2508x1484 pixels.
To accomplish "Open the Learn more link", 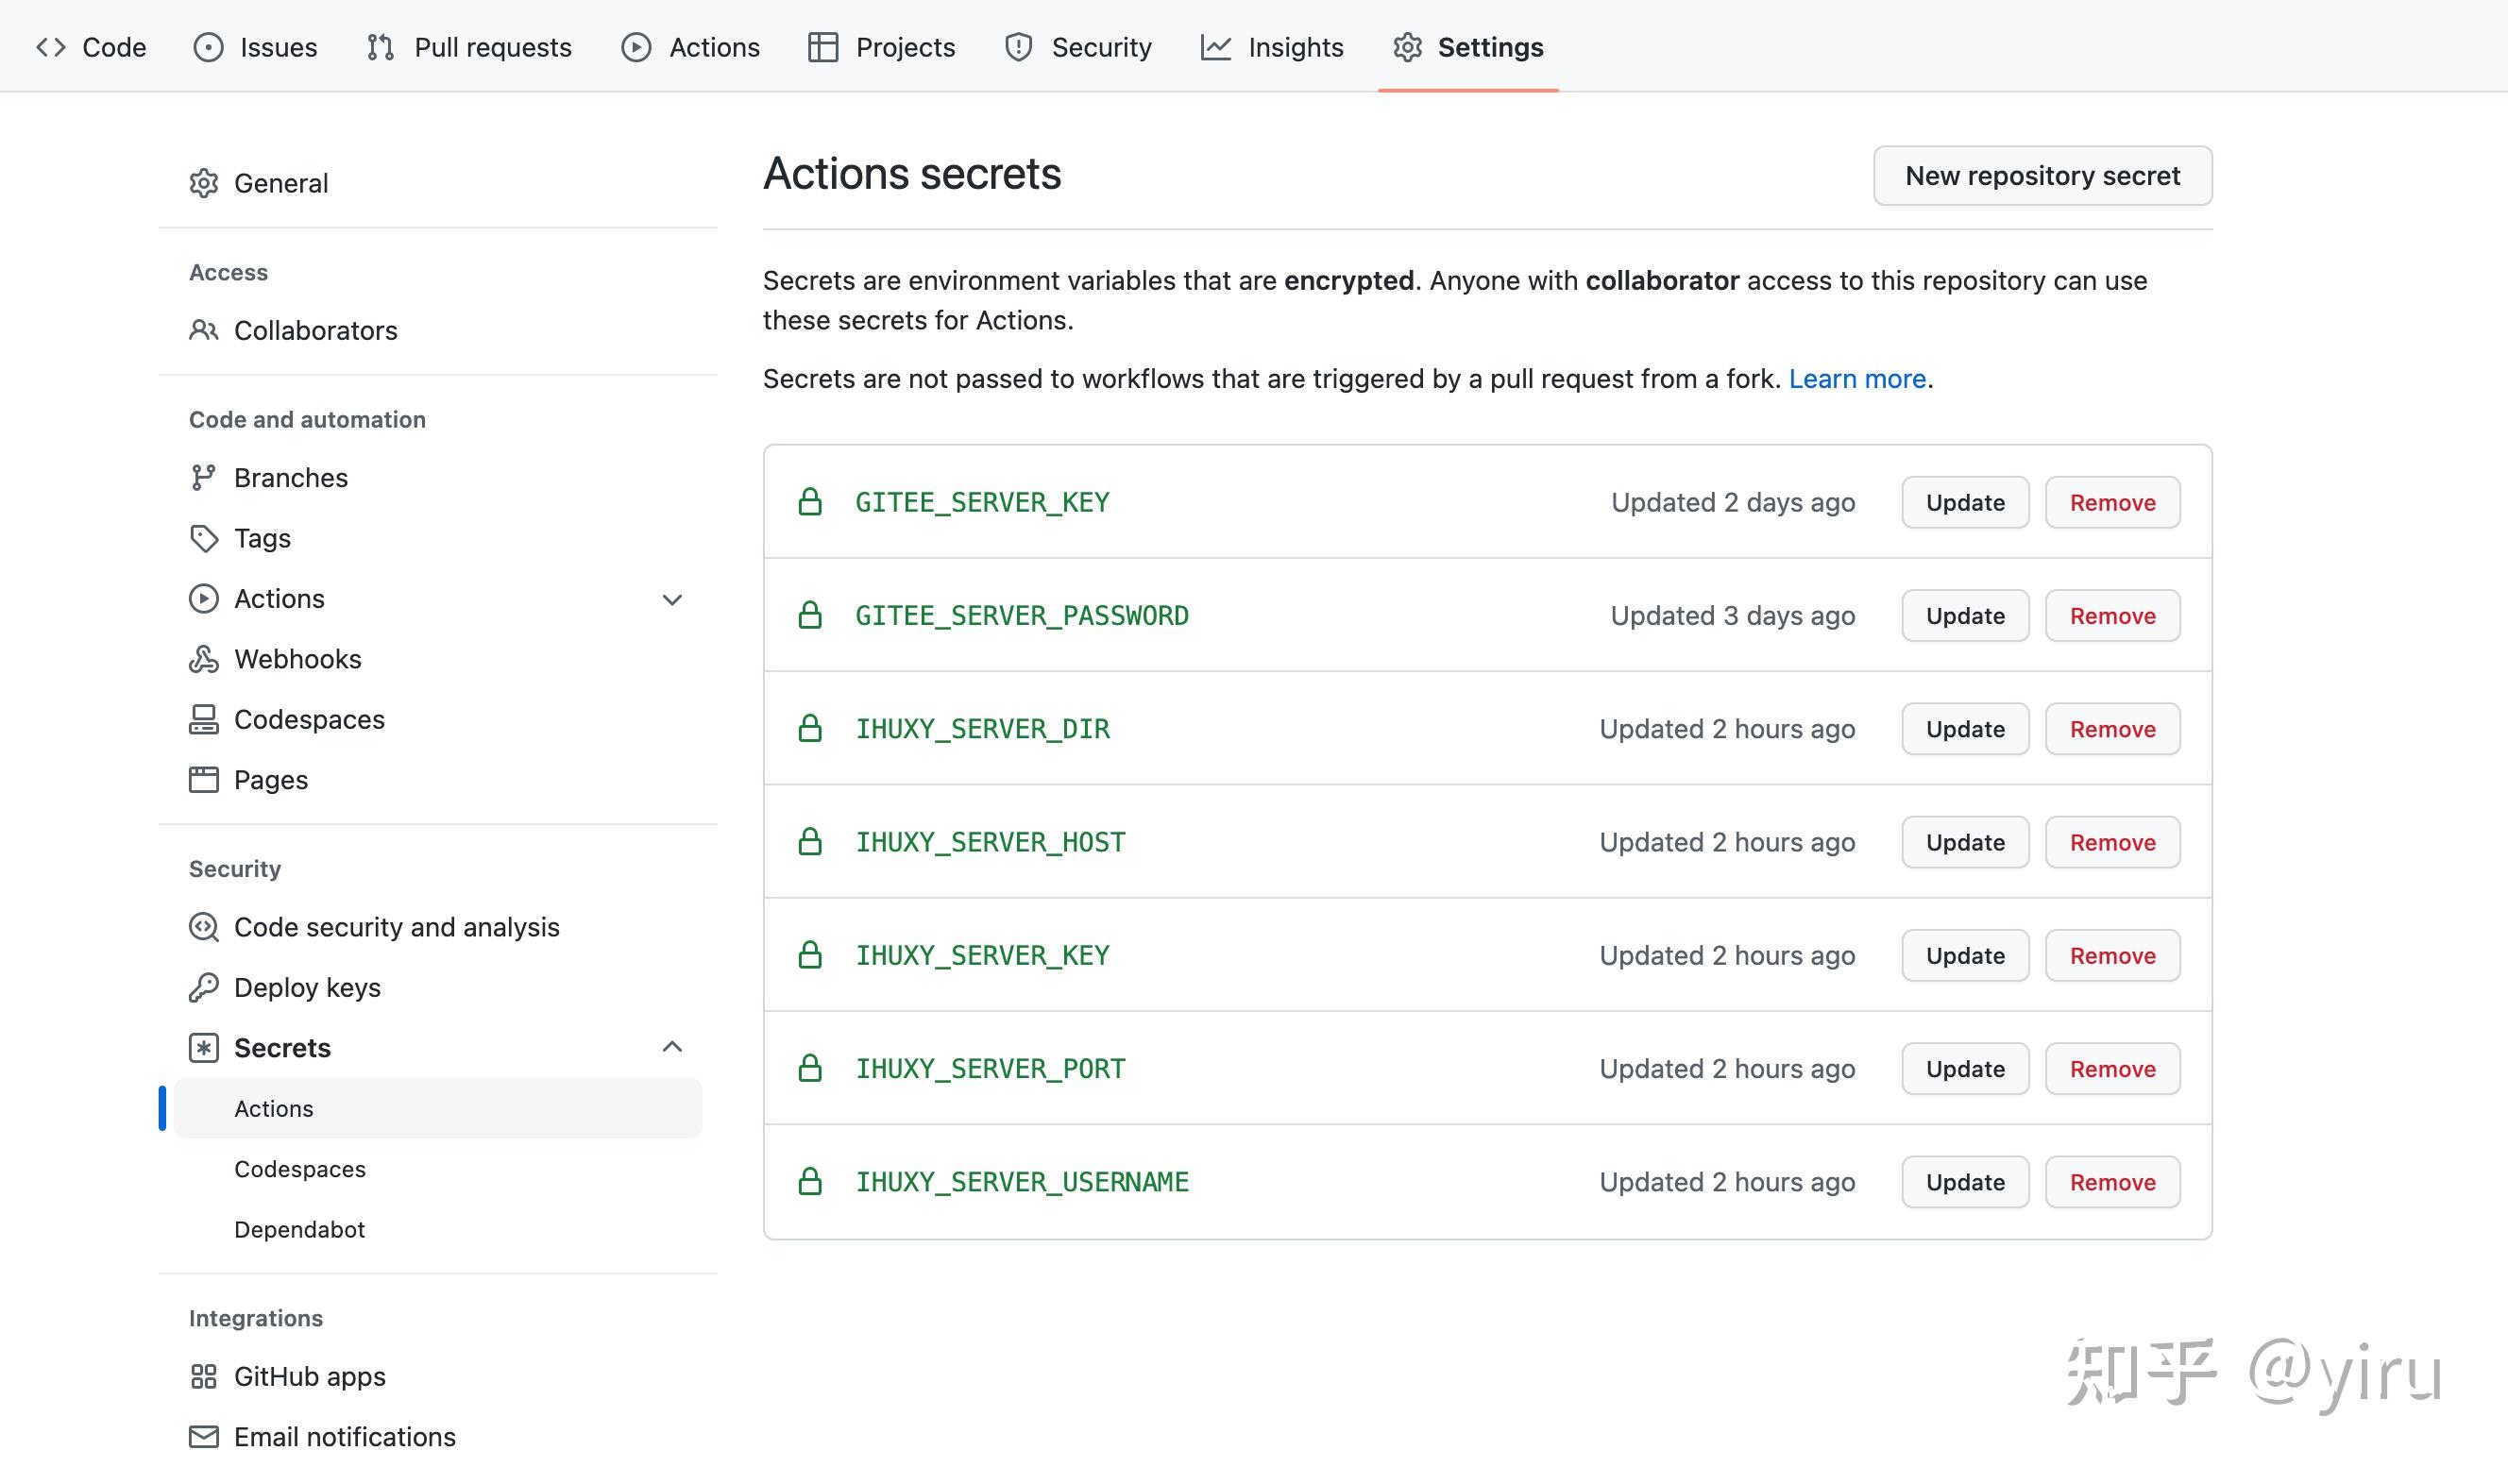I will [x=1857, y=378].
